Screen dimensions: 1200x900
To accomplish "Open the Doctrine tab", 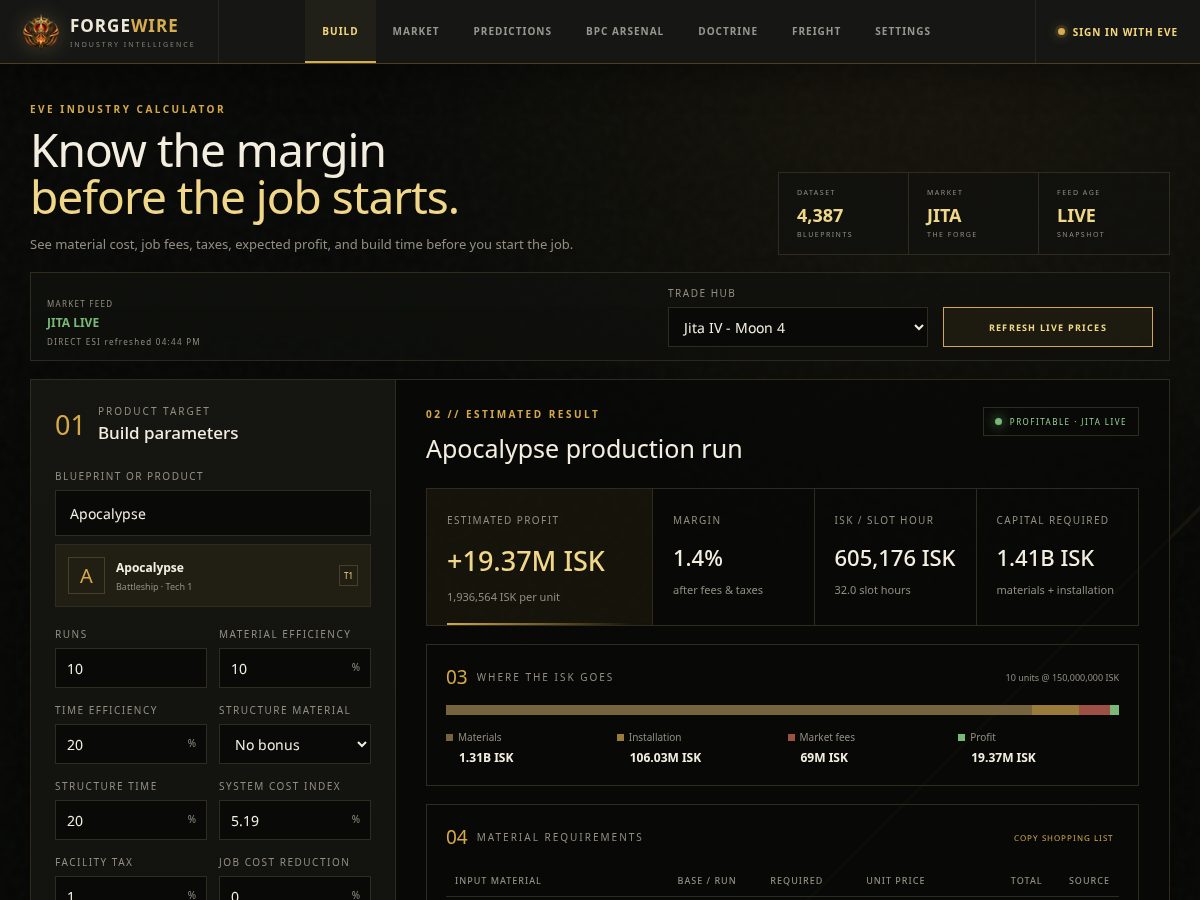I will [x=728, y=32].
